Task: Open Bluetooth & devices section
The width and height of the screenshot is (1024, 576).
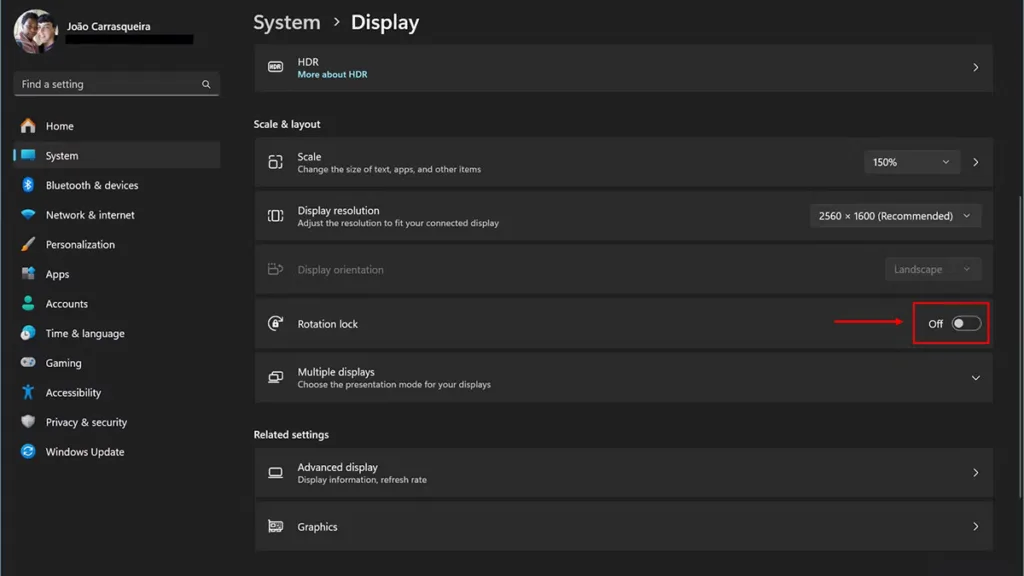Action: (x=117, y=185)
